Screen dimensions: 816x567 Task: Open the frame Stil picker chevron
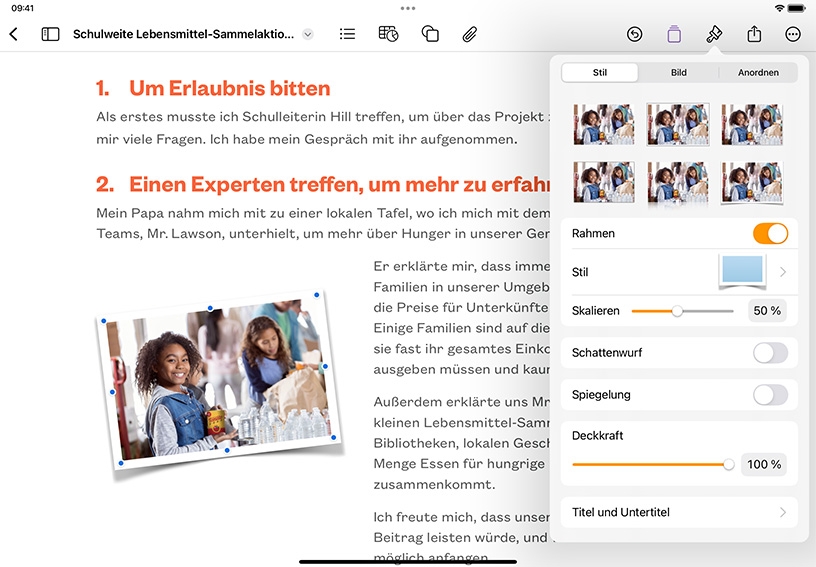click(783, 272)
